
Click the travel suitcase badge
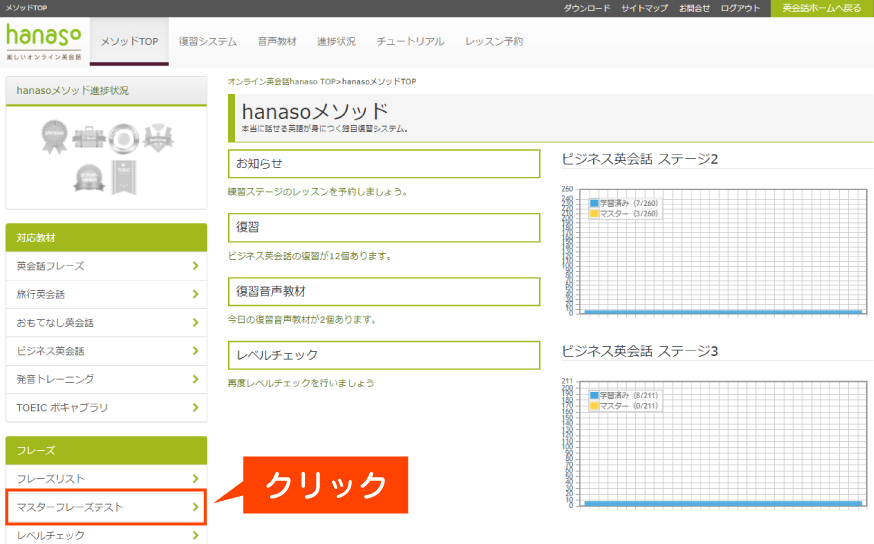pos(89,137)
